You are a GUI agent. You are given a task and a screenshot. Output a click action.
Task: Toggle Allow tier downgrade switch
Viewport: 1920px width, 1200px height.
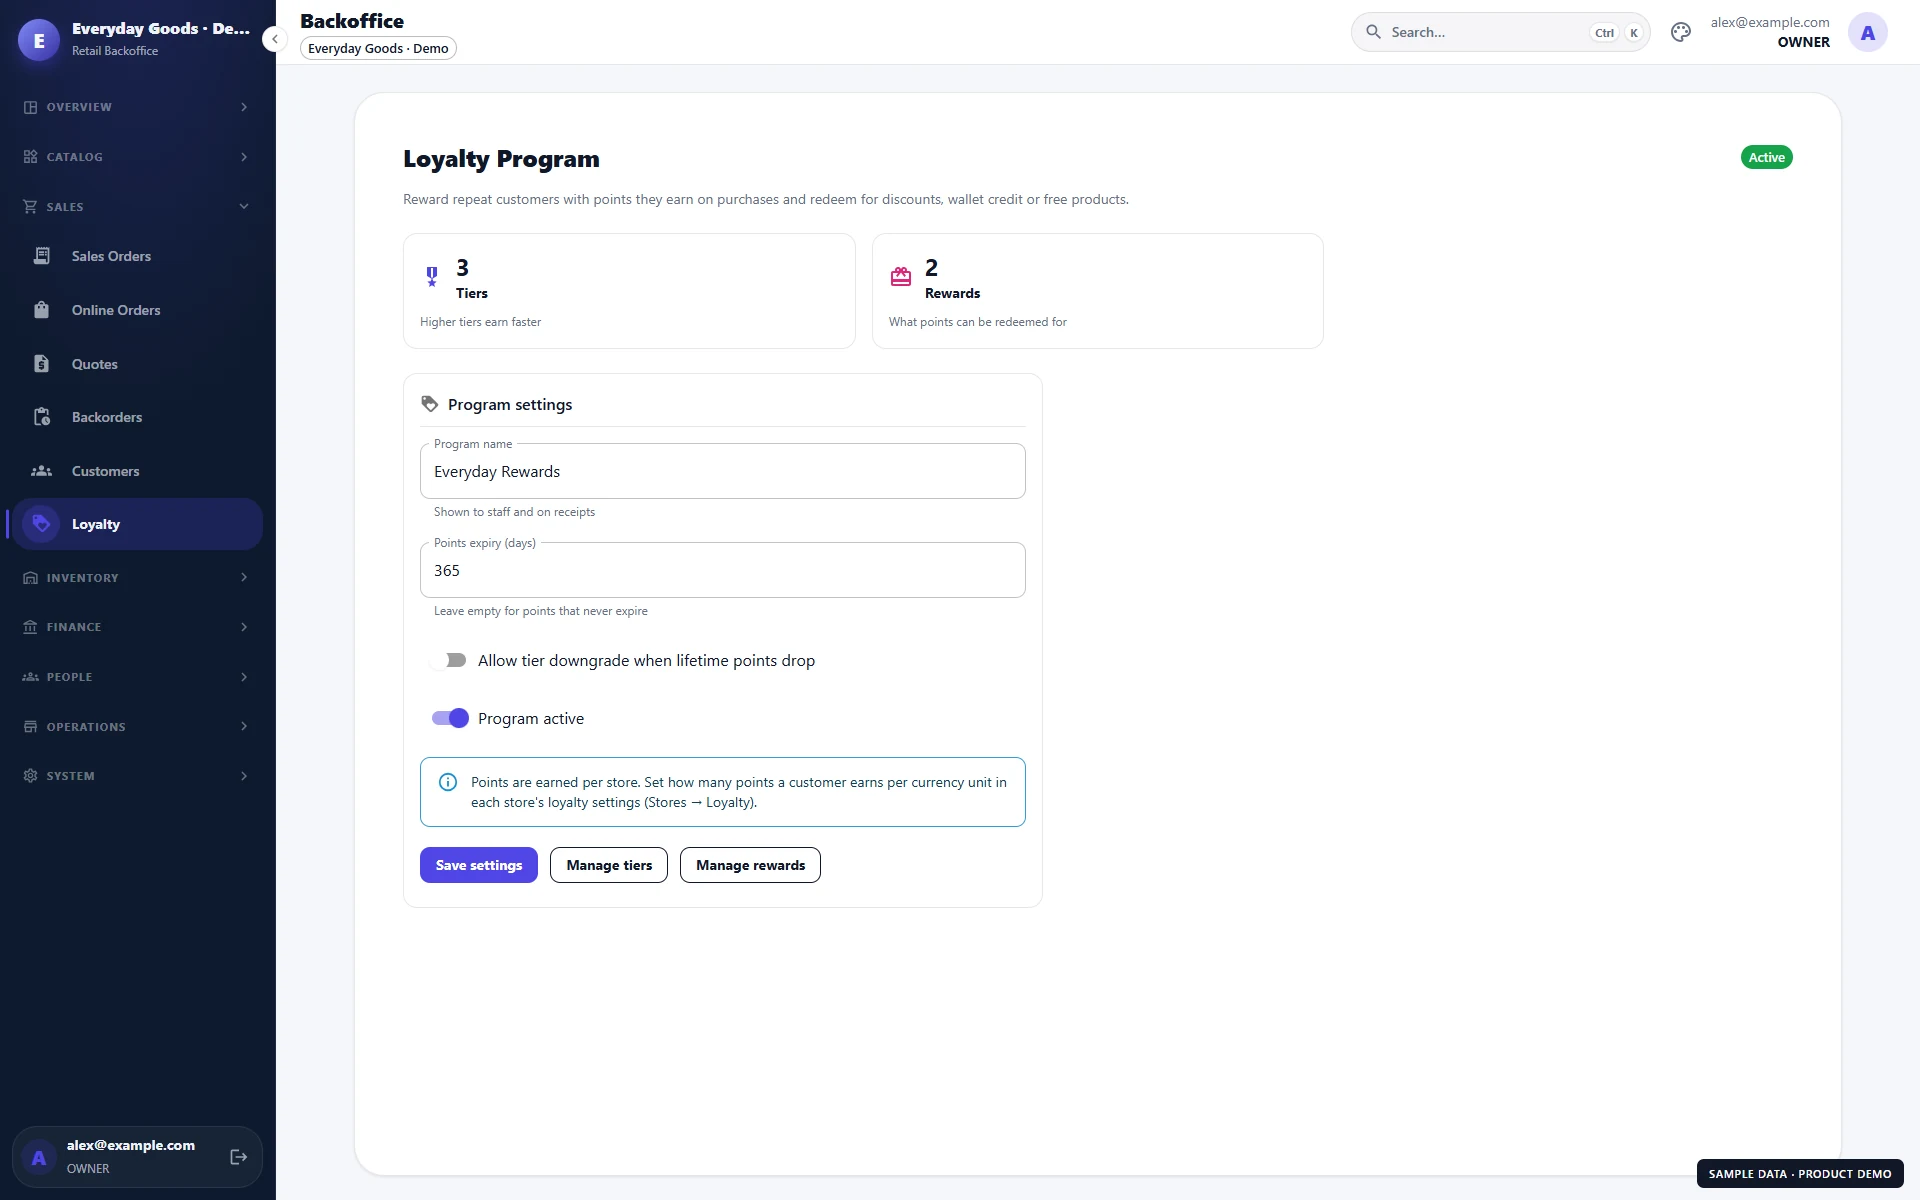coord(448,660)
